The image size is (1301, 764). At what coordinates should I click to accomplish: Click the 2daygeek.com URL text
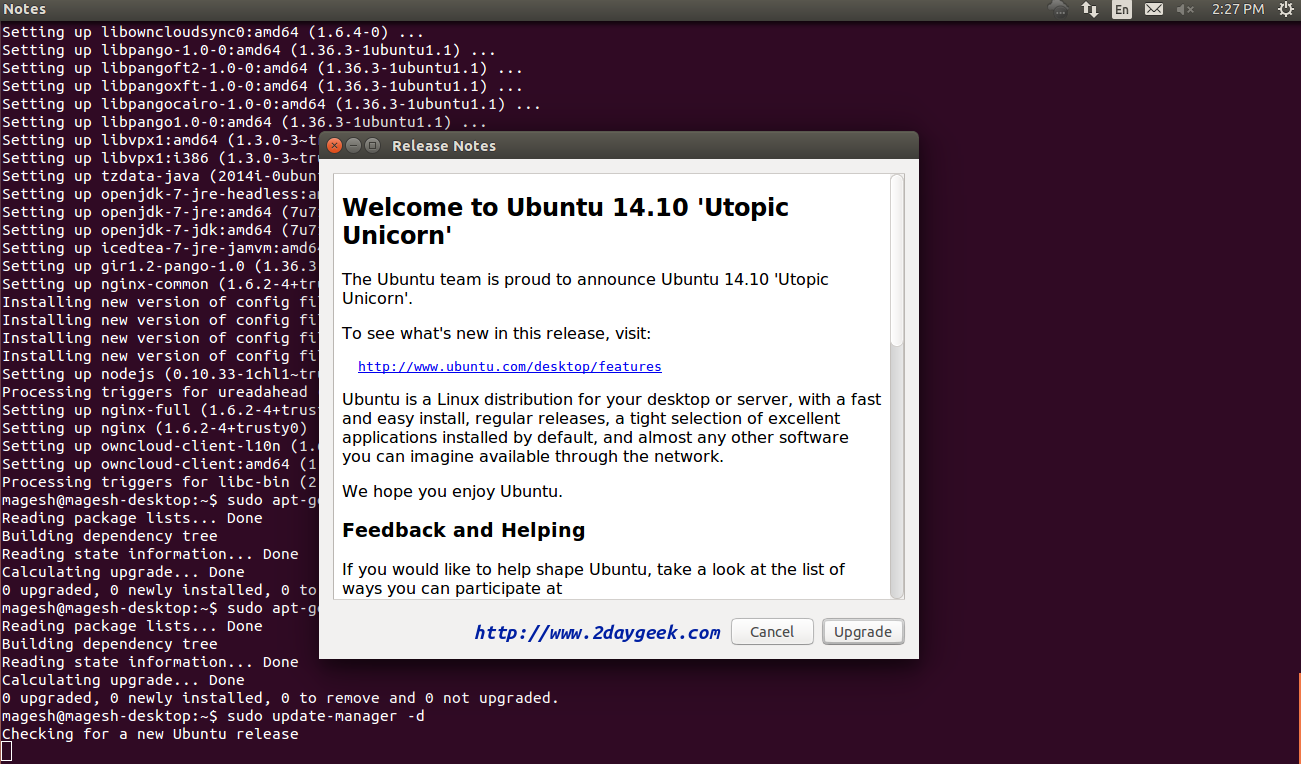pos(597,632)
